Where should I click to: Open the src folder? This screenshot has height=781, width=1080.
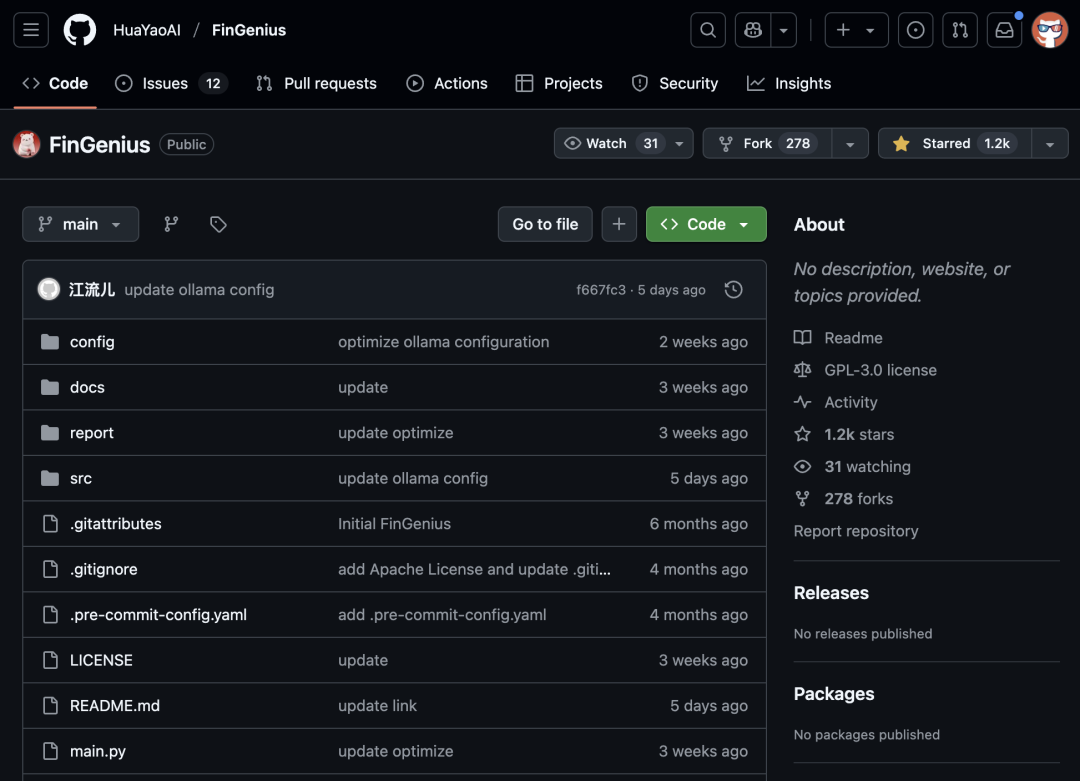(81, 478)
